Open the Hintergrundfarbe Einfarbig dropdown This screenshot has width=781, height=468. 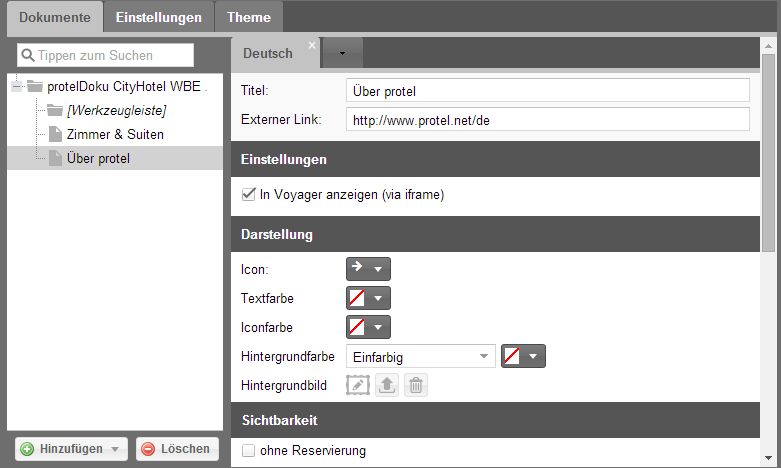421,356
